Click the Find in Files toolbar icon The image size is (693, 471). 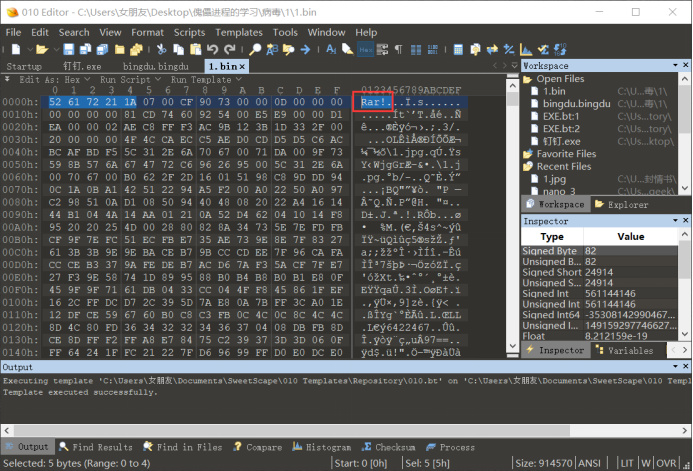(289, 49)
